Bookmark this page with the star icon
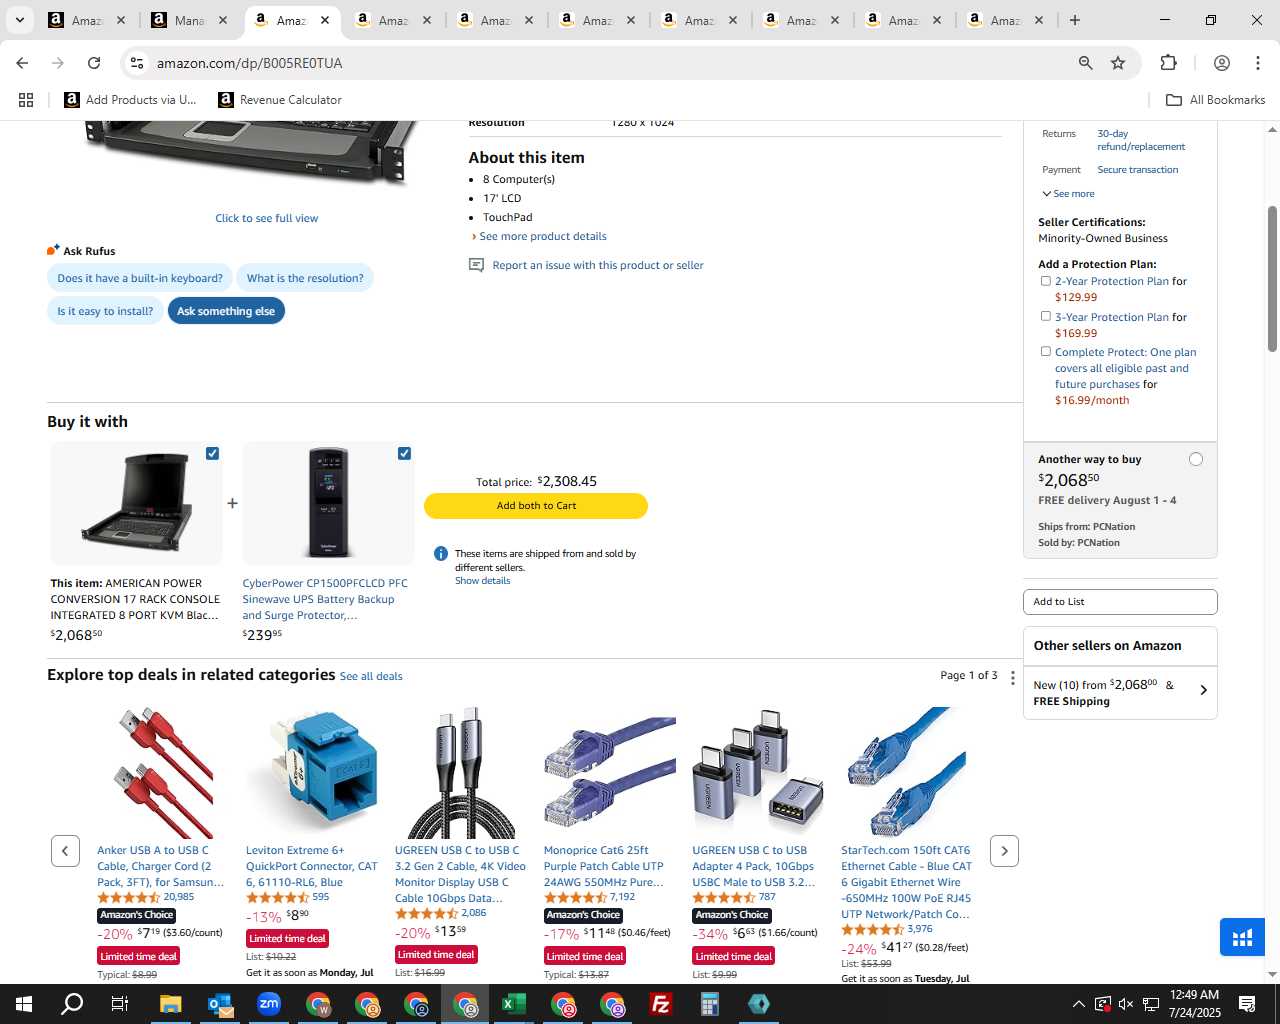The image size is (1280, 1024). click(1118, 63)
